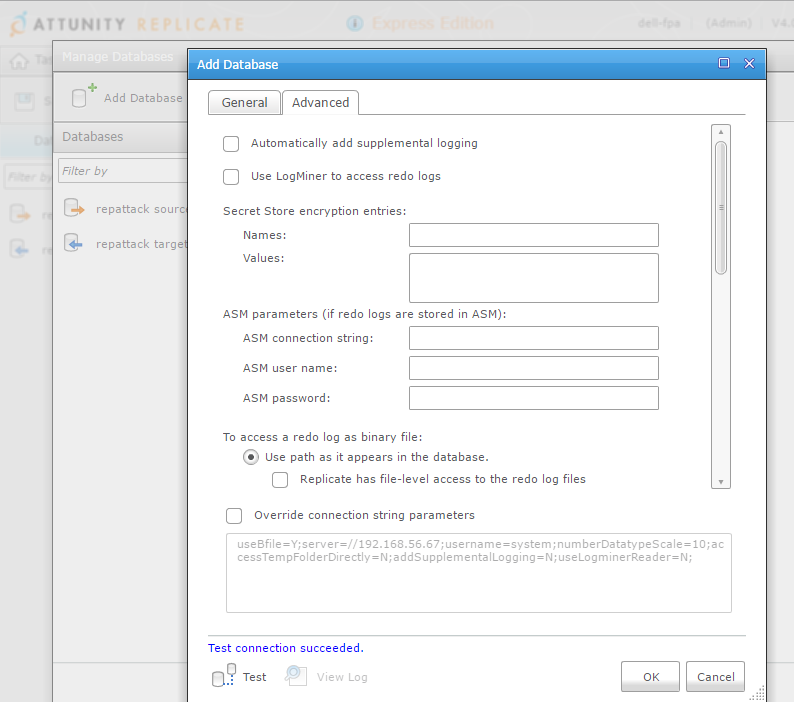This screenshot has height=702, width=794.
Task: Click the ASM user name field
Action: (x=534, y=368)
